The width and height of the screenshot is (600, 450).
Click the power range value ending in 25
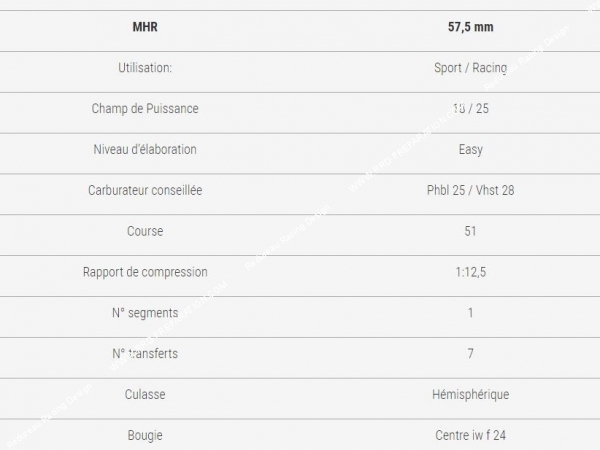(470, 109)
